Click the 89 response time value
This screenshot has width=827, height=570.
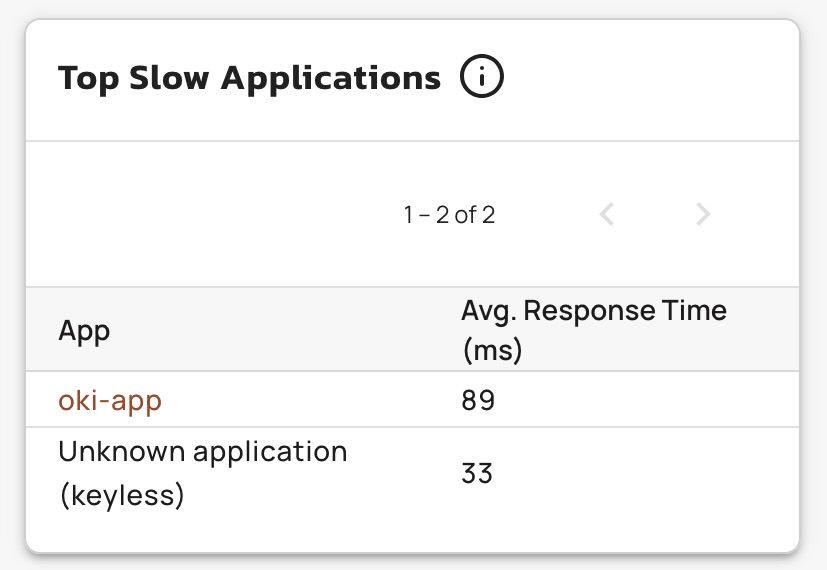tap(478, 400)
